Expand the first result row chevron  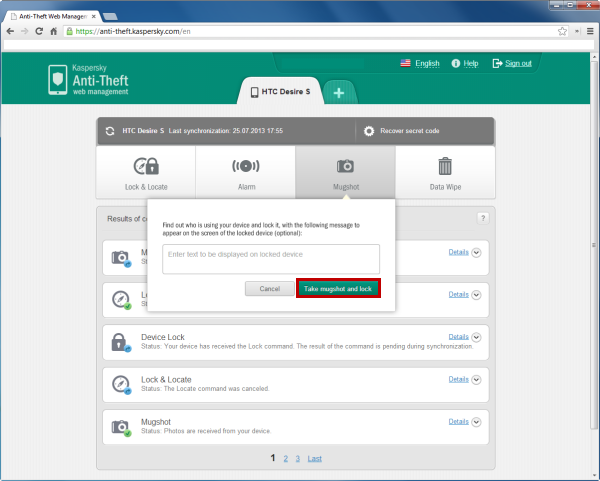[476, 253]
